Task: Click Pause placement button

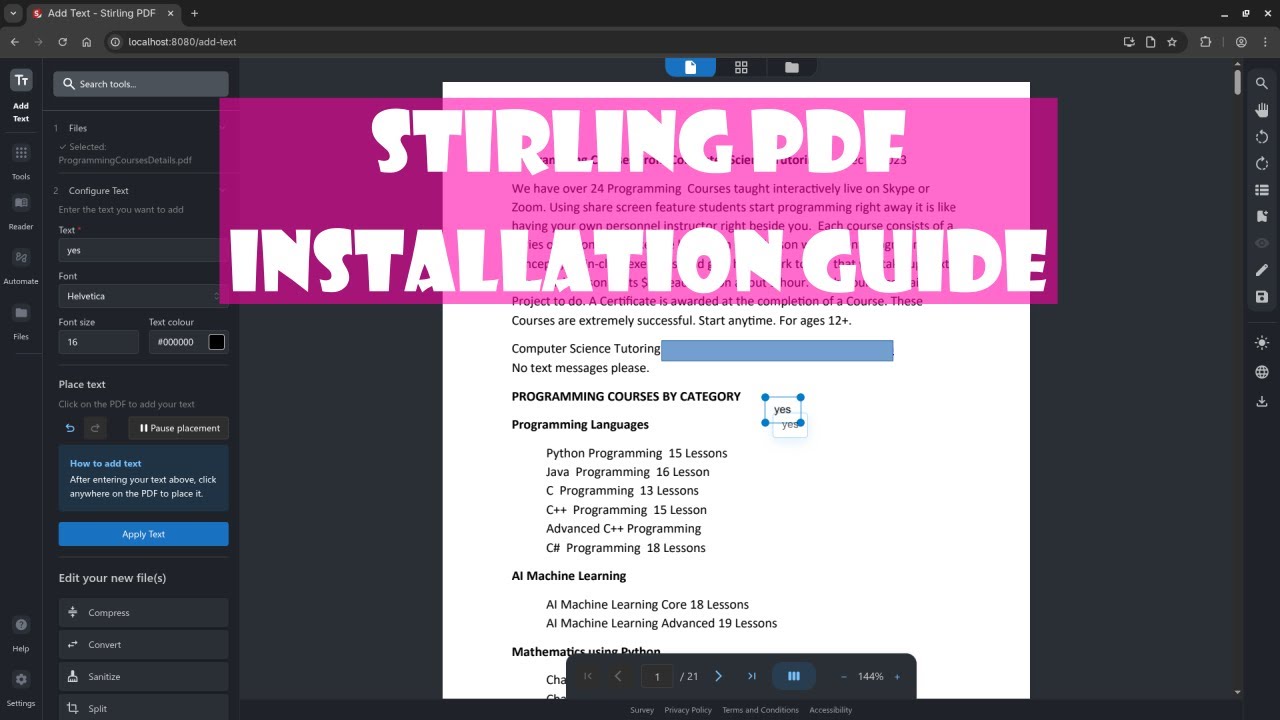Action: coord(179,428)
